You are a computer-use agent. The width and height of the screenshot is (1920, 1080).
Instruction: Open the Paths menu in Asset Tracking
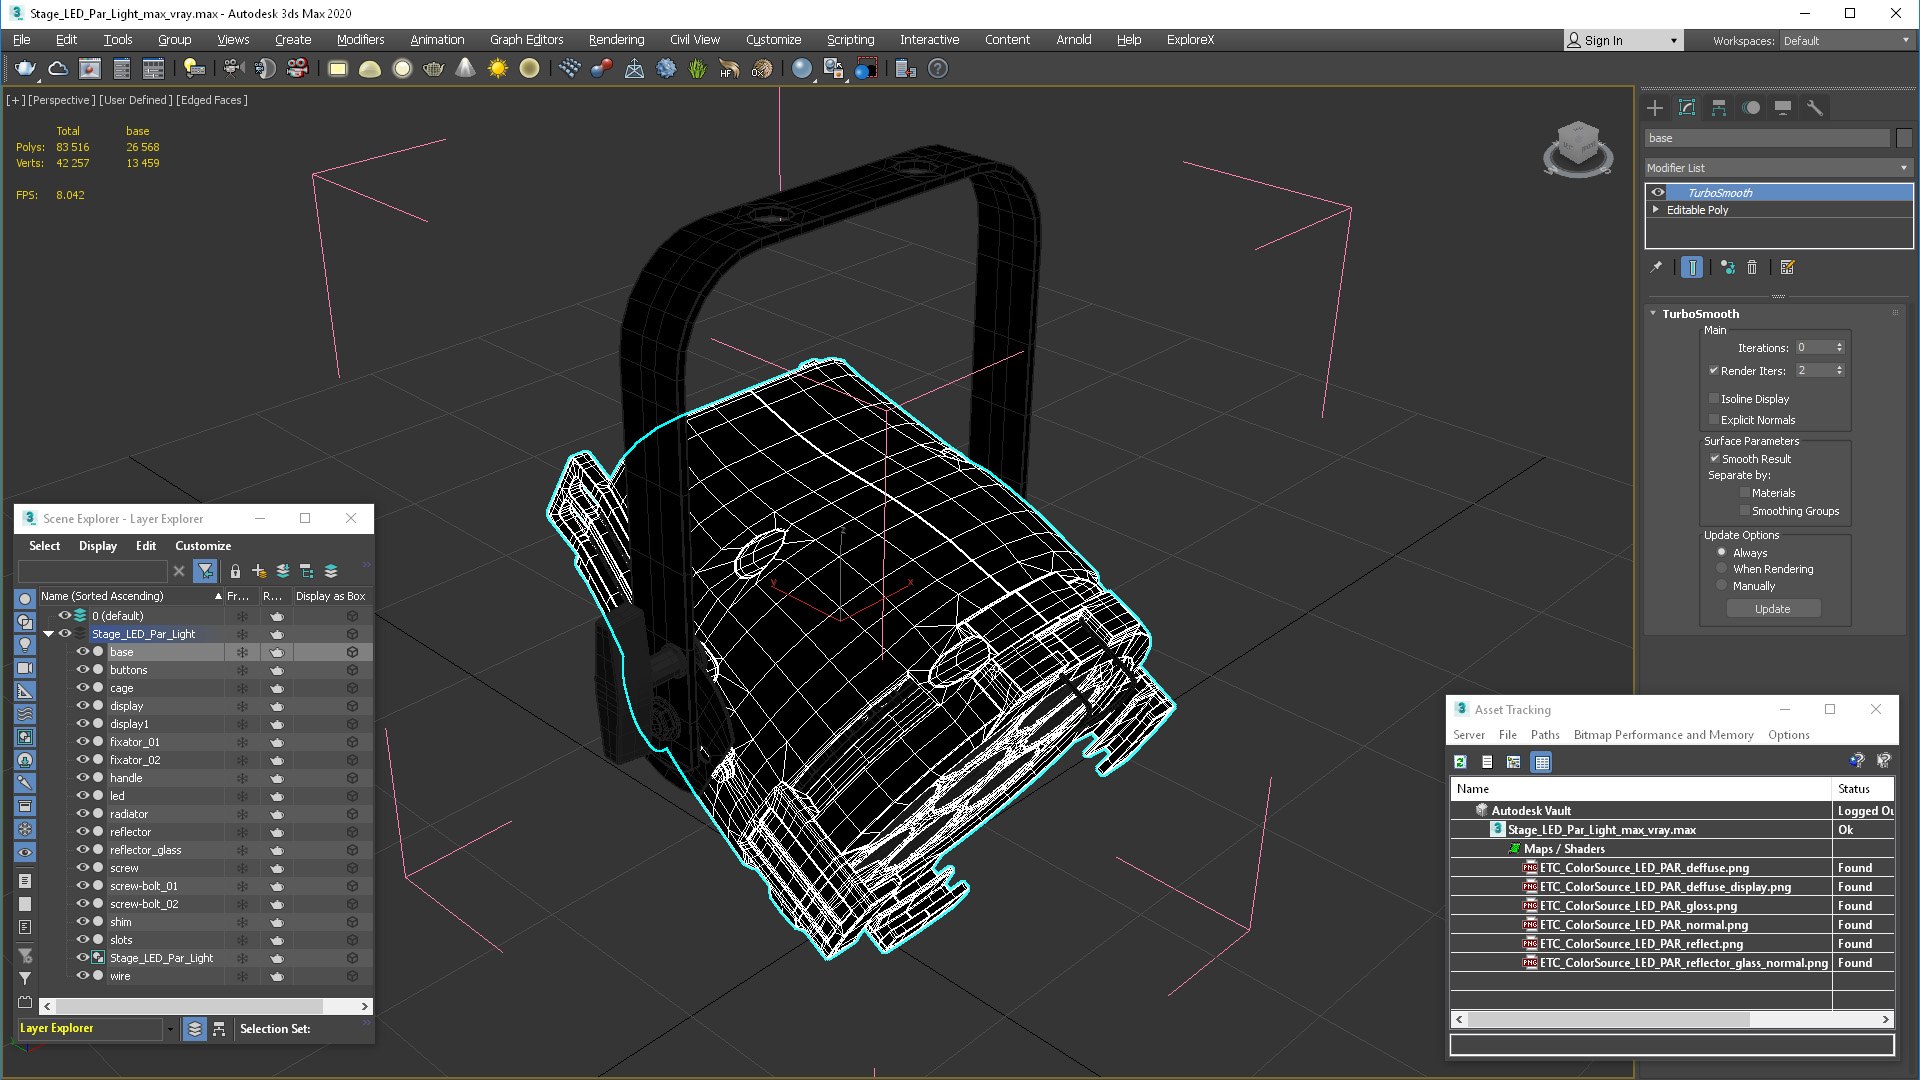1544,735
